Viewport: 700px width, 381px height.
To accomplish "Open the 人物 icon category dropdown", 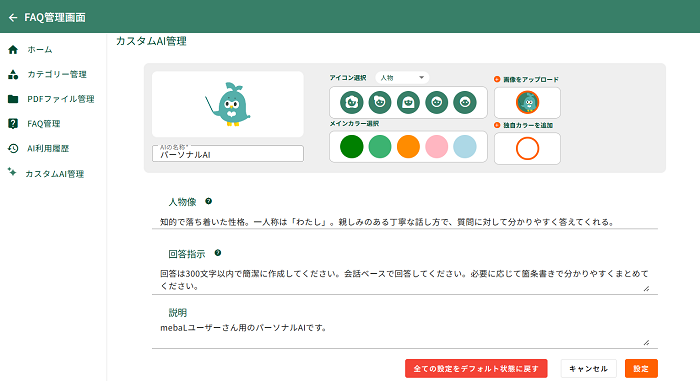I will [402, 78].
